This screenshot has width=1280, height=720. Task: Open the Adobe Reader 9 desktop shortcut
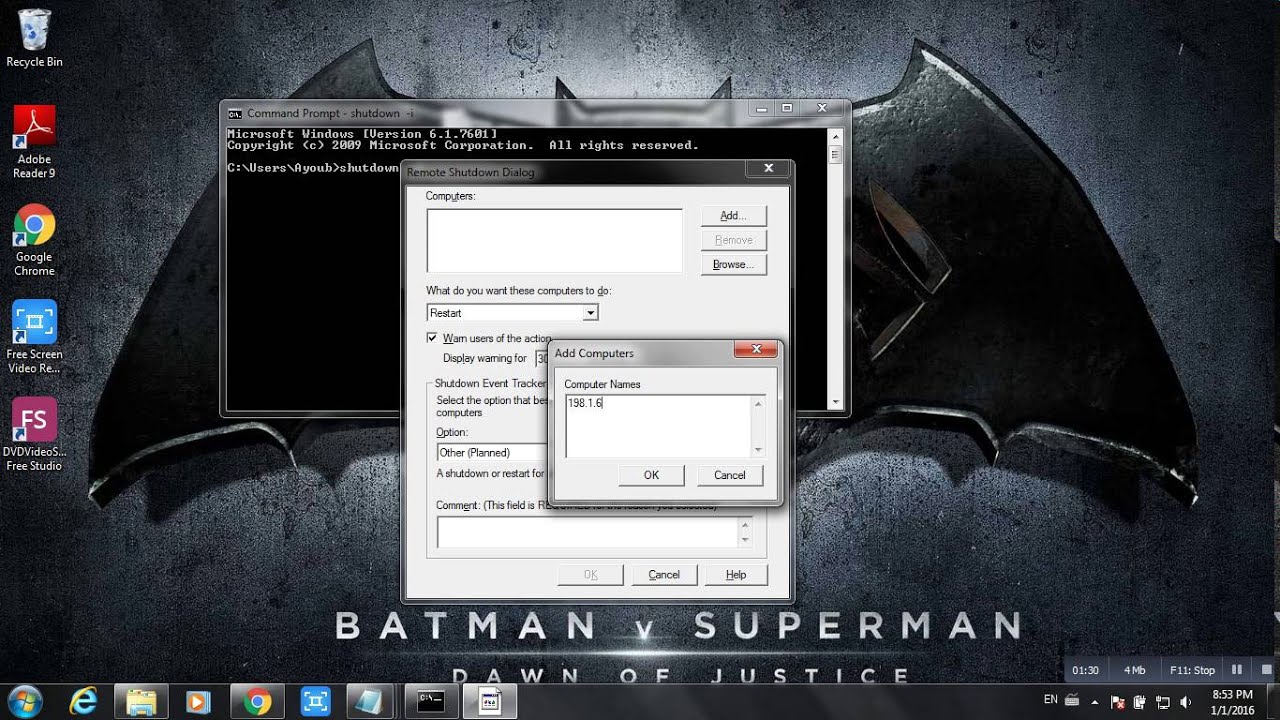34,142
